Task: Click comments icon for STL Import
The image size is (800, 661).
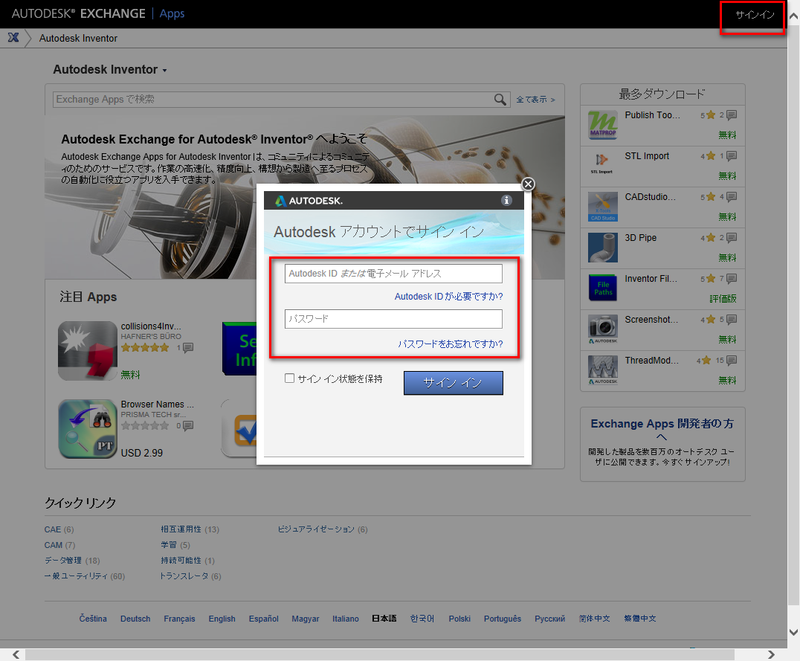Action: (731, 156)
